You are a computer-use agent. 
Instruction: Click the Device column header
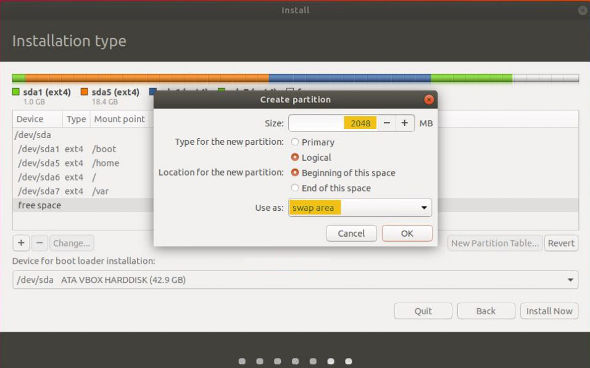pos(37,119)
